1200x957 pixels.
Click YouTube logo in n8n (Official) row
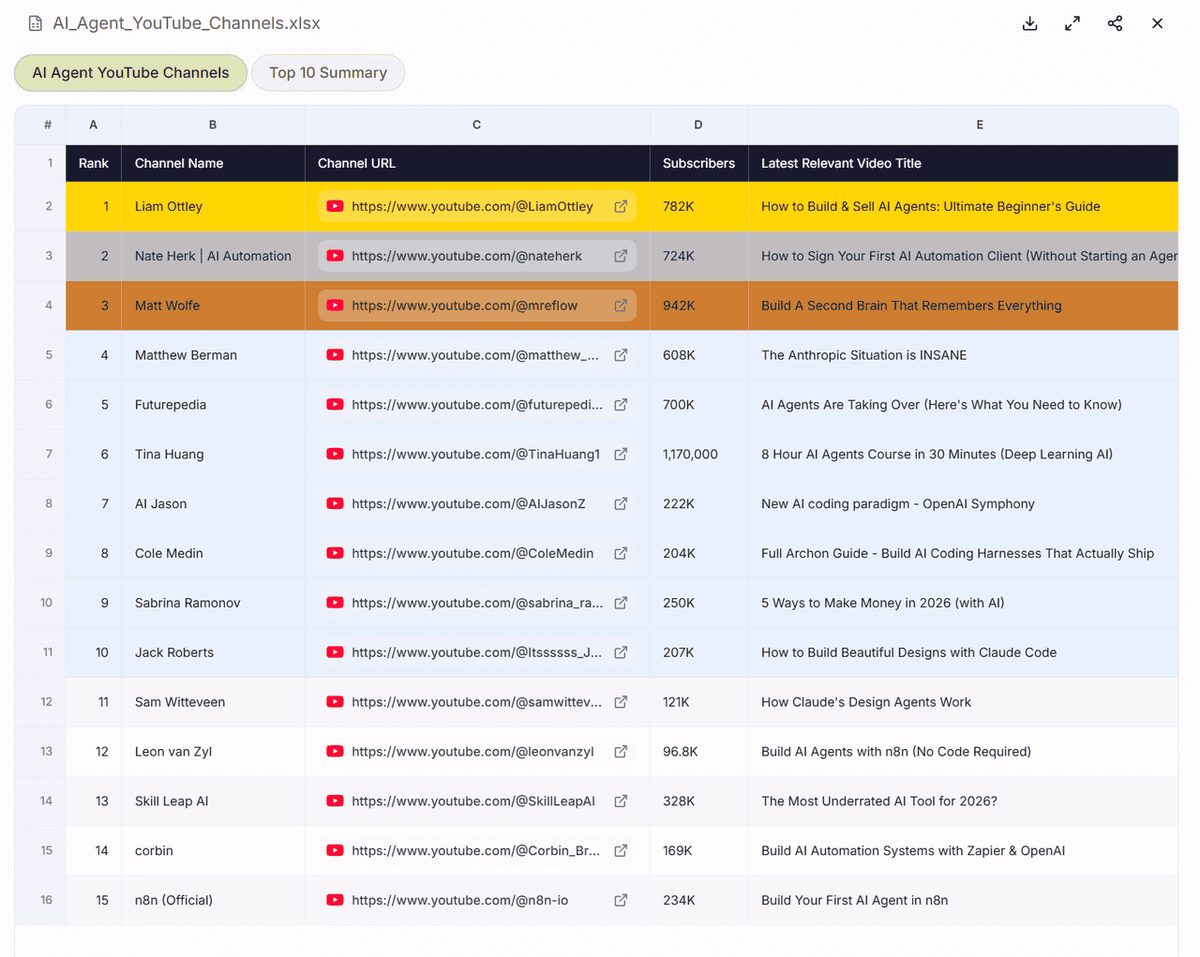pyautogui.click(x=335, y=900)
